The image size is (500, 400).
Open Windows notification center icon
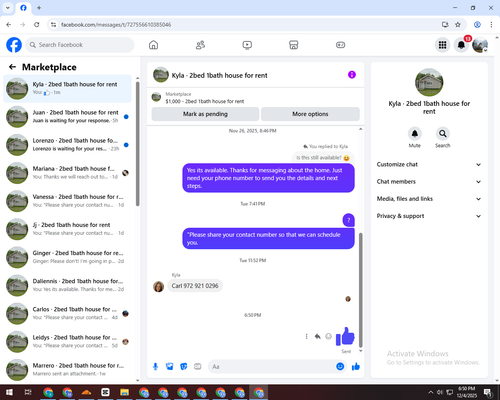488,392
